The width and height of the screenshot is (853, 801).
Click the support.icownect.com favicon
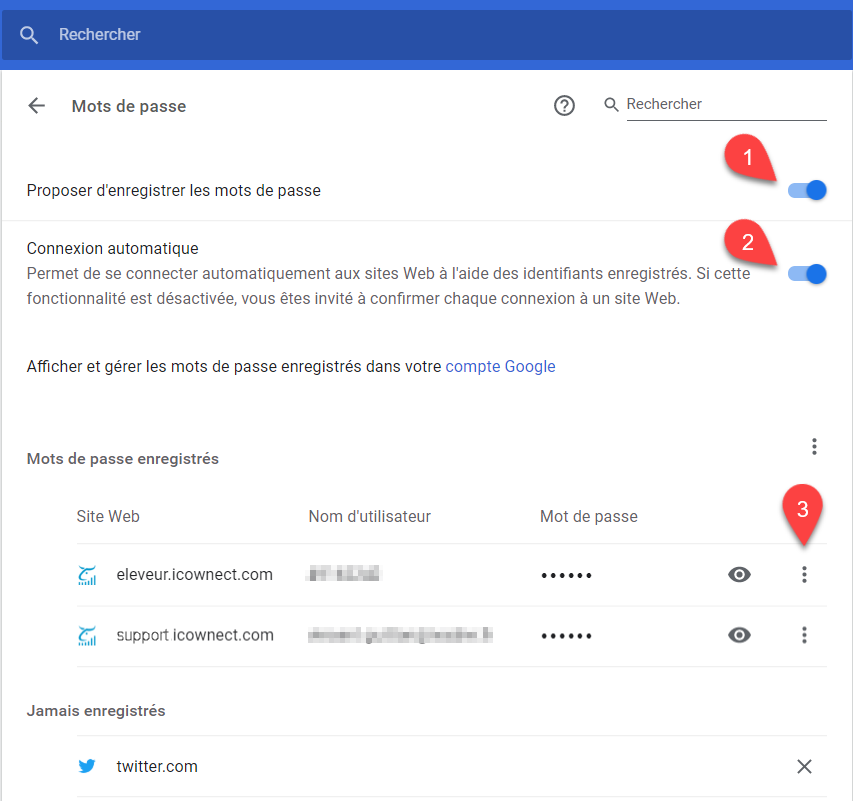click(87, 636)
